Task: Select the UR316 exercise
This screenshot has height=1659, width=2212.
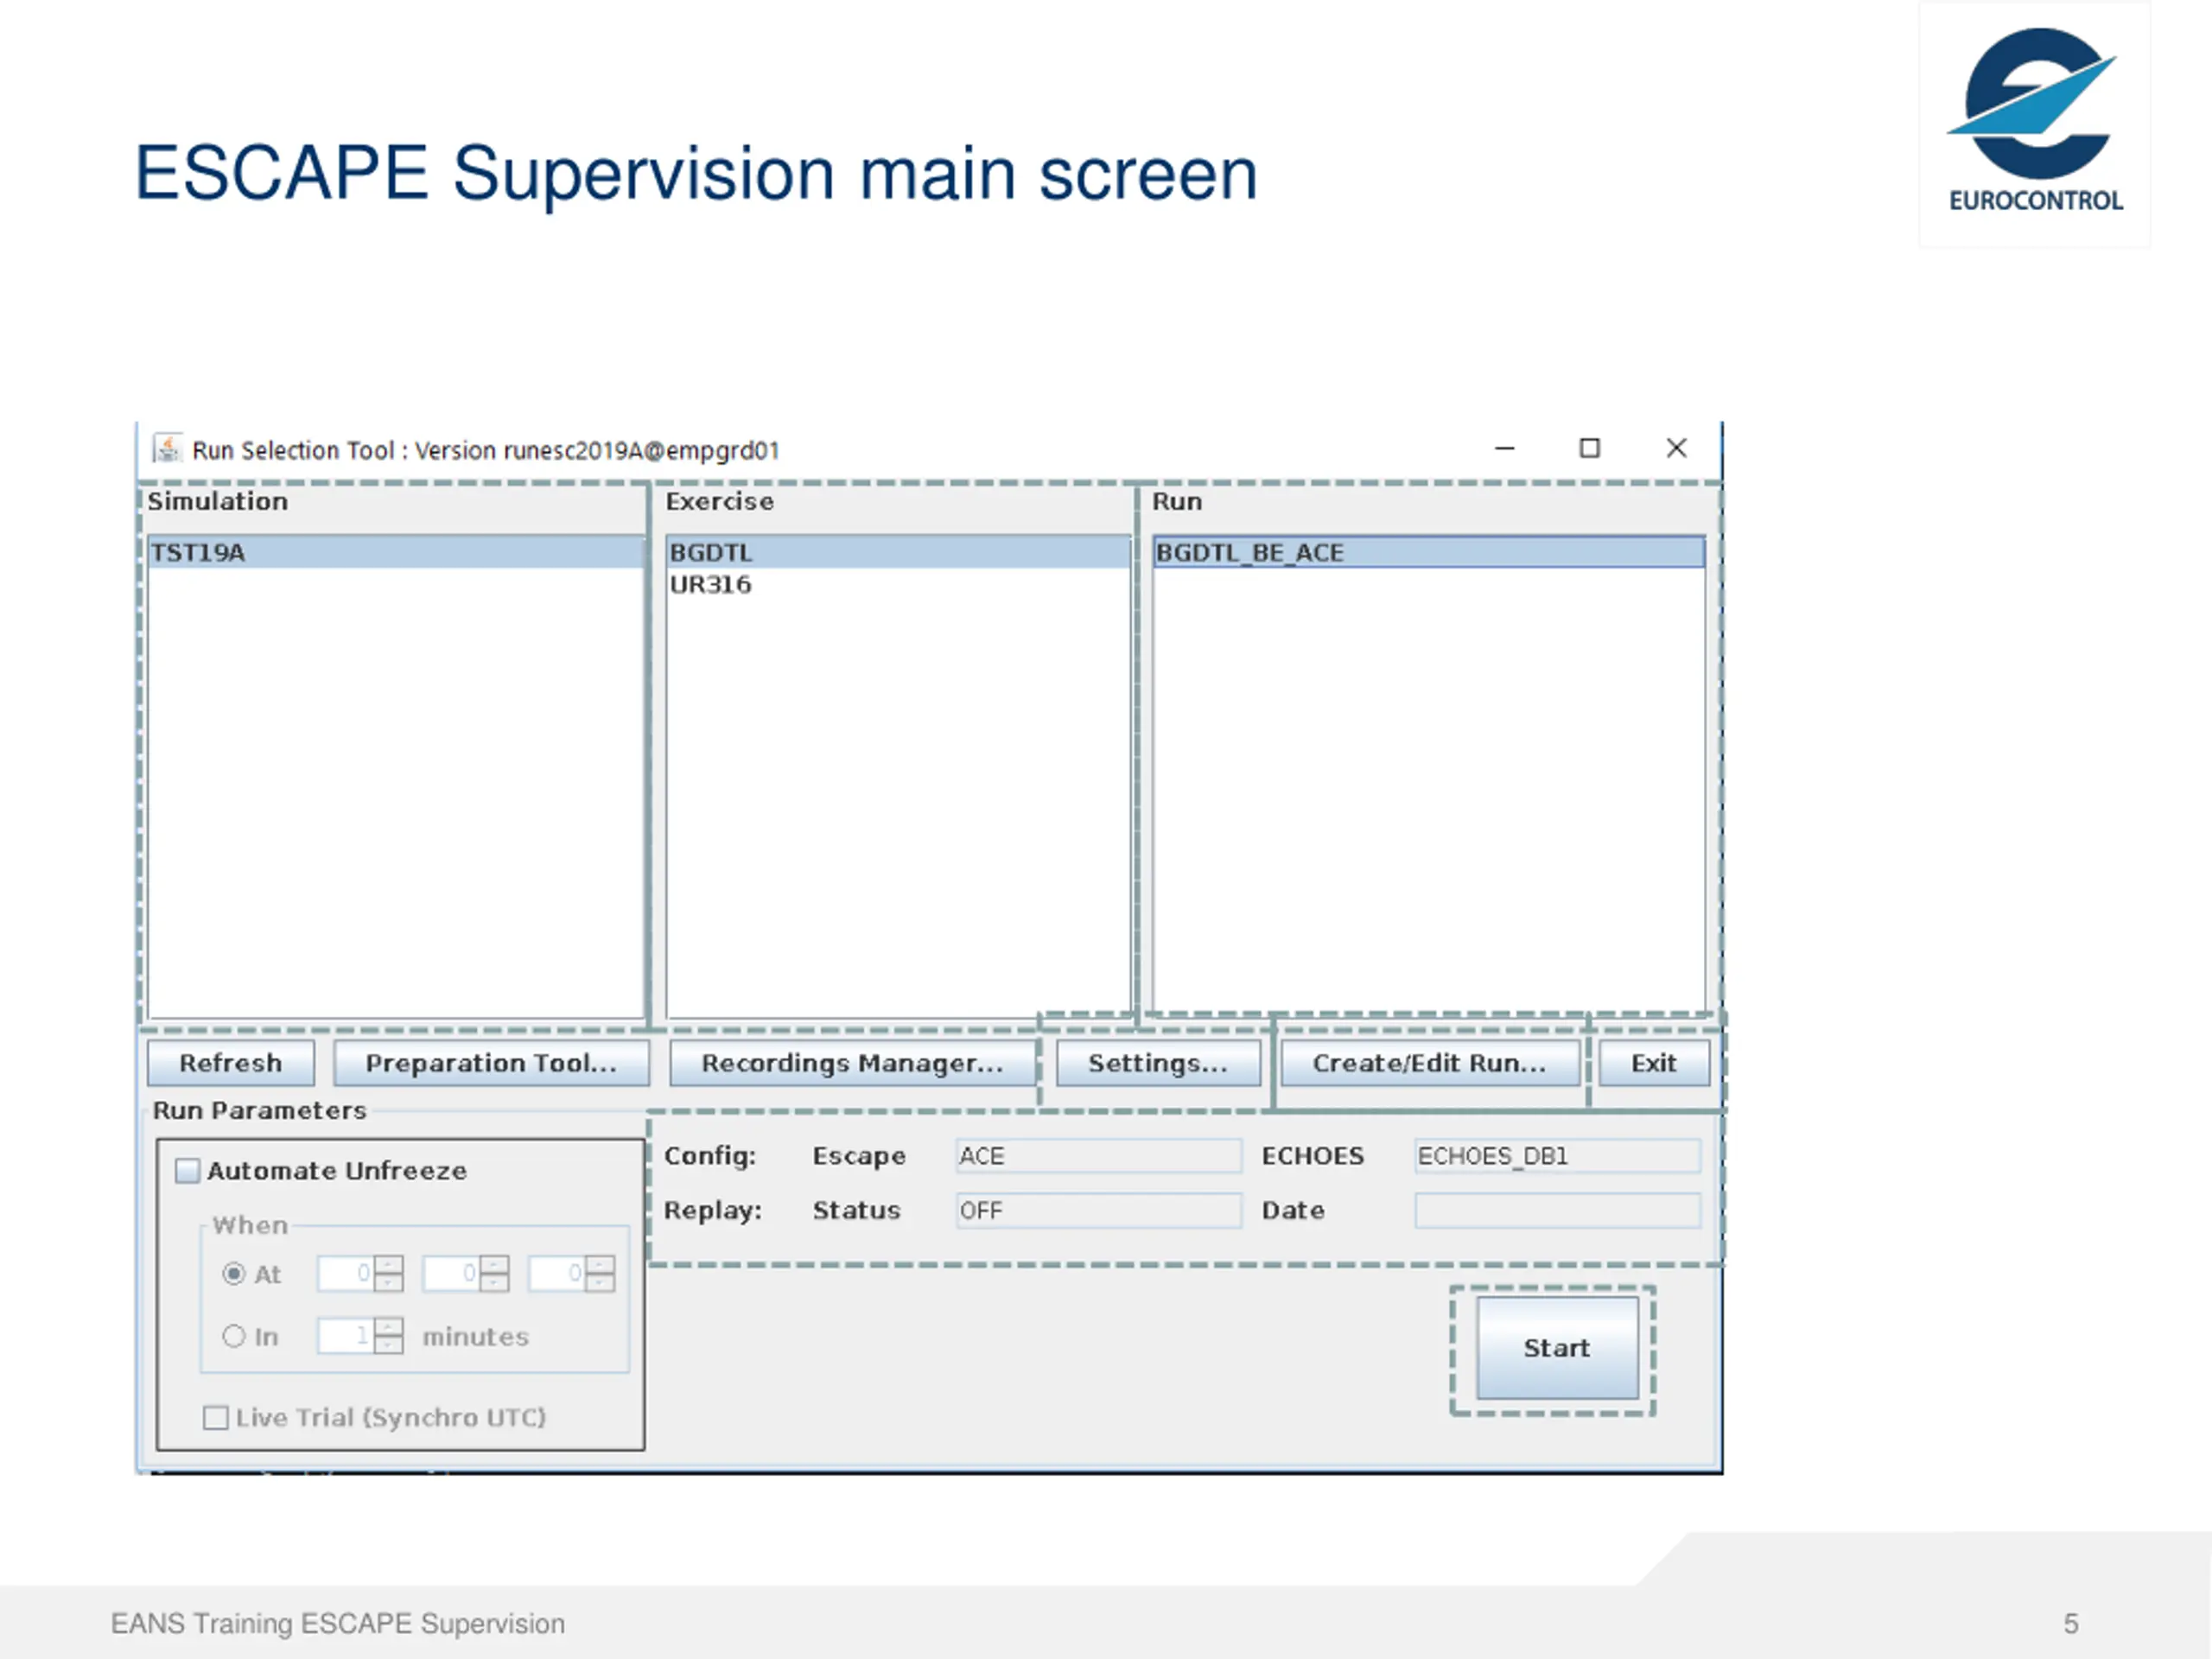Action: [x=898, y=585]
